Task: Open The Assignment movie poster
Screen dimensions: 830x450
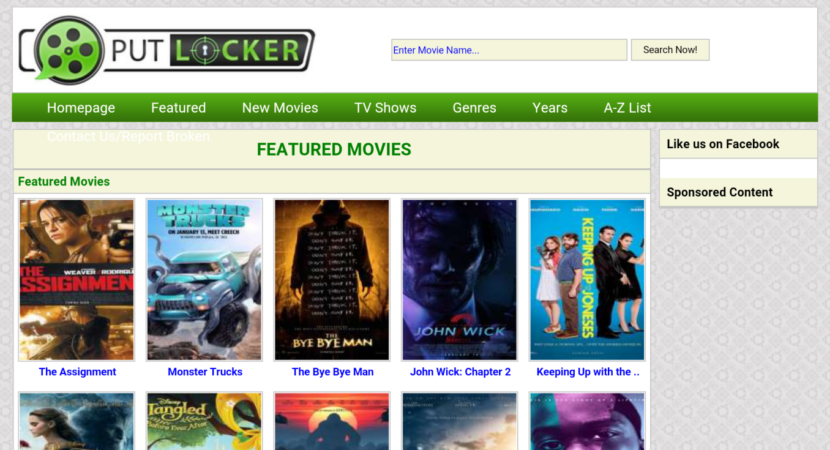Action: click(77, 280)
